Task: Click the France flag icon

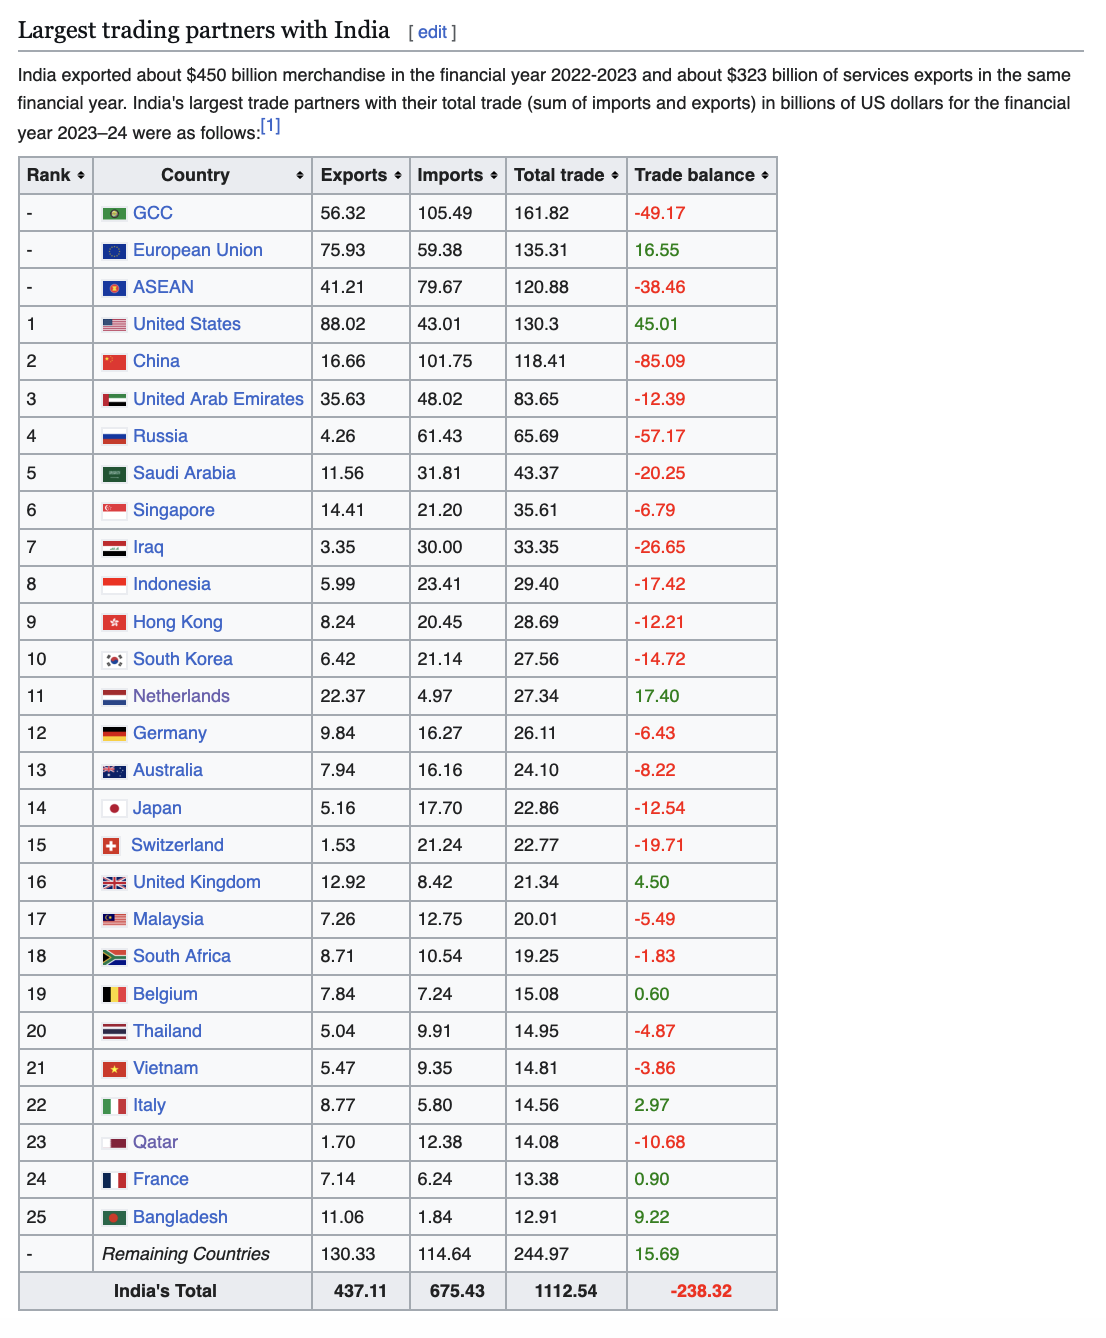Action: click(115, 1180)
